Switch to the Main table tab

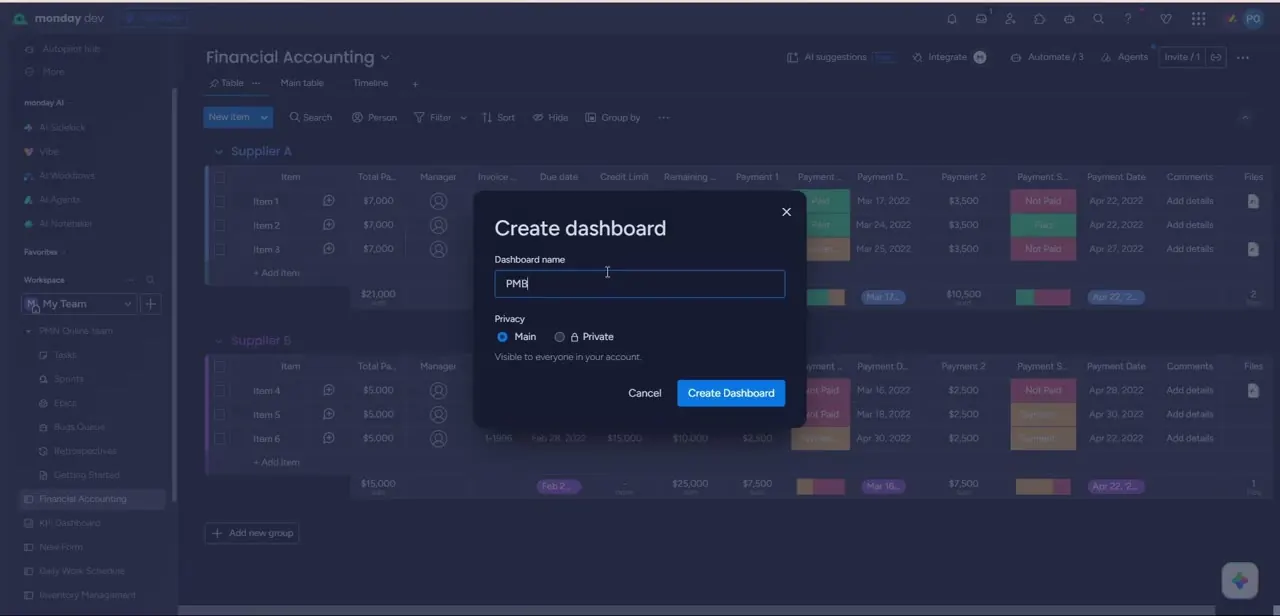302,83
